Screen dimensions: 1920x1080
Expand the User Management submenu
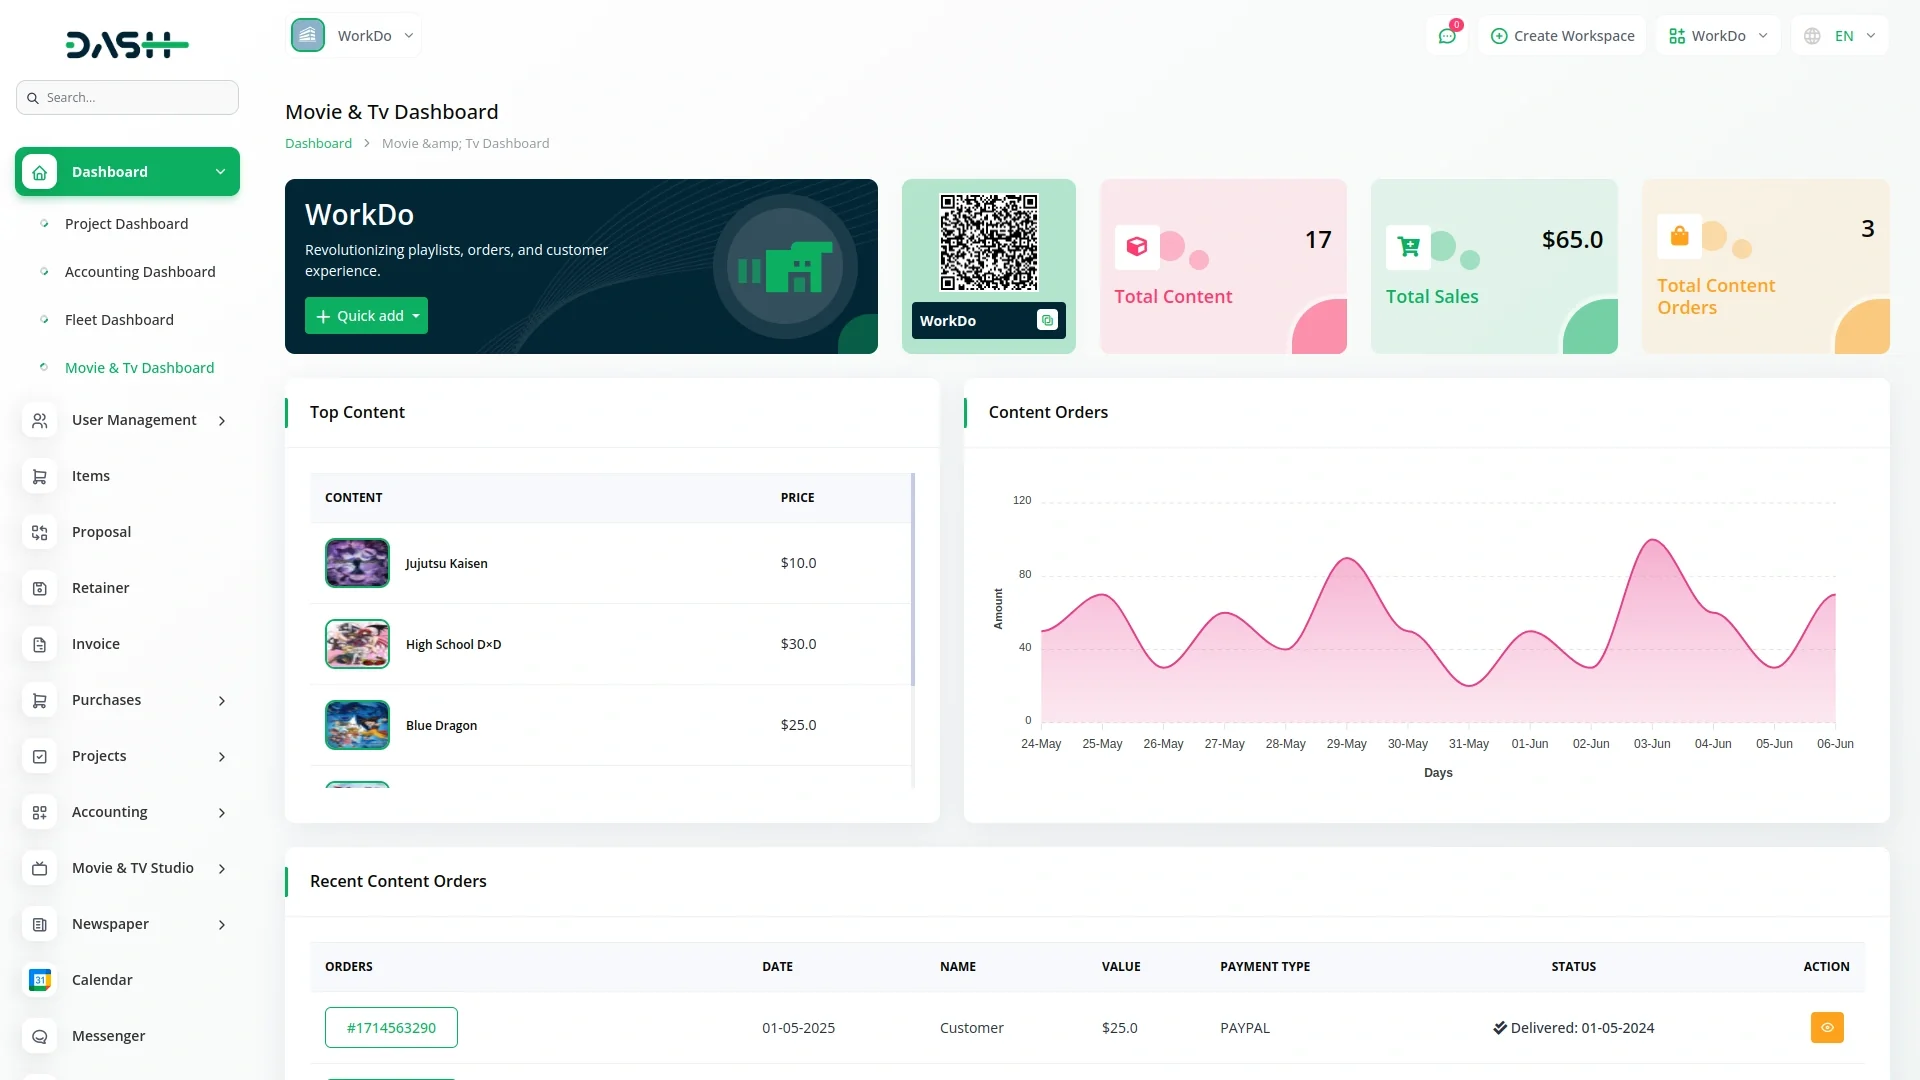pos(133,420)
